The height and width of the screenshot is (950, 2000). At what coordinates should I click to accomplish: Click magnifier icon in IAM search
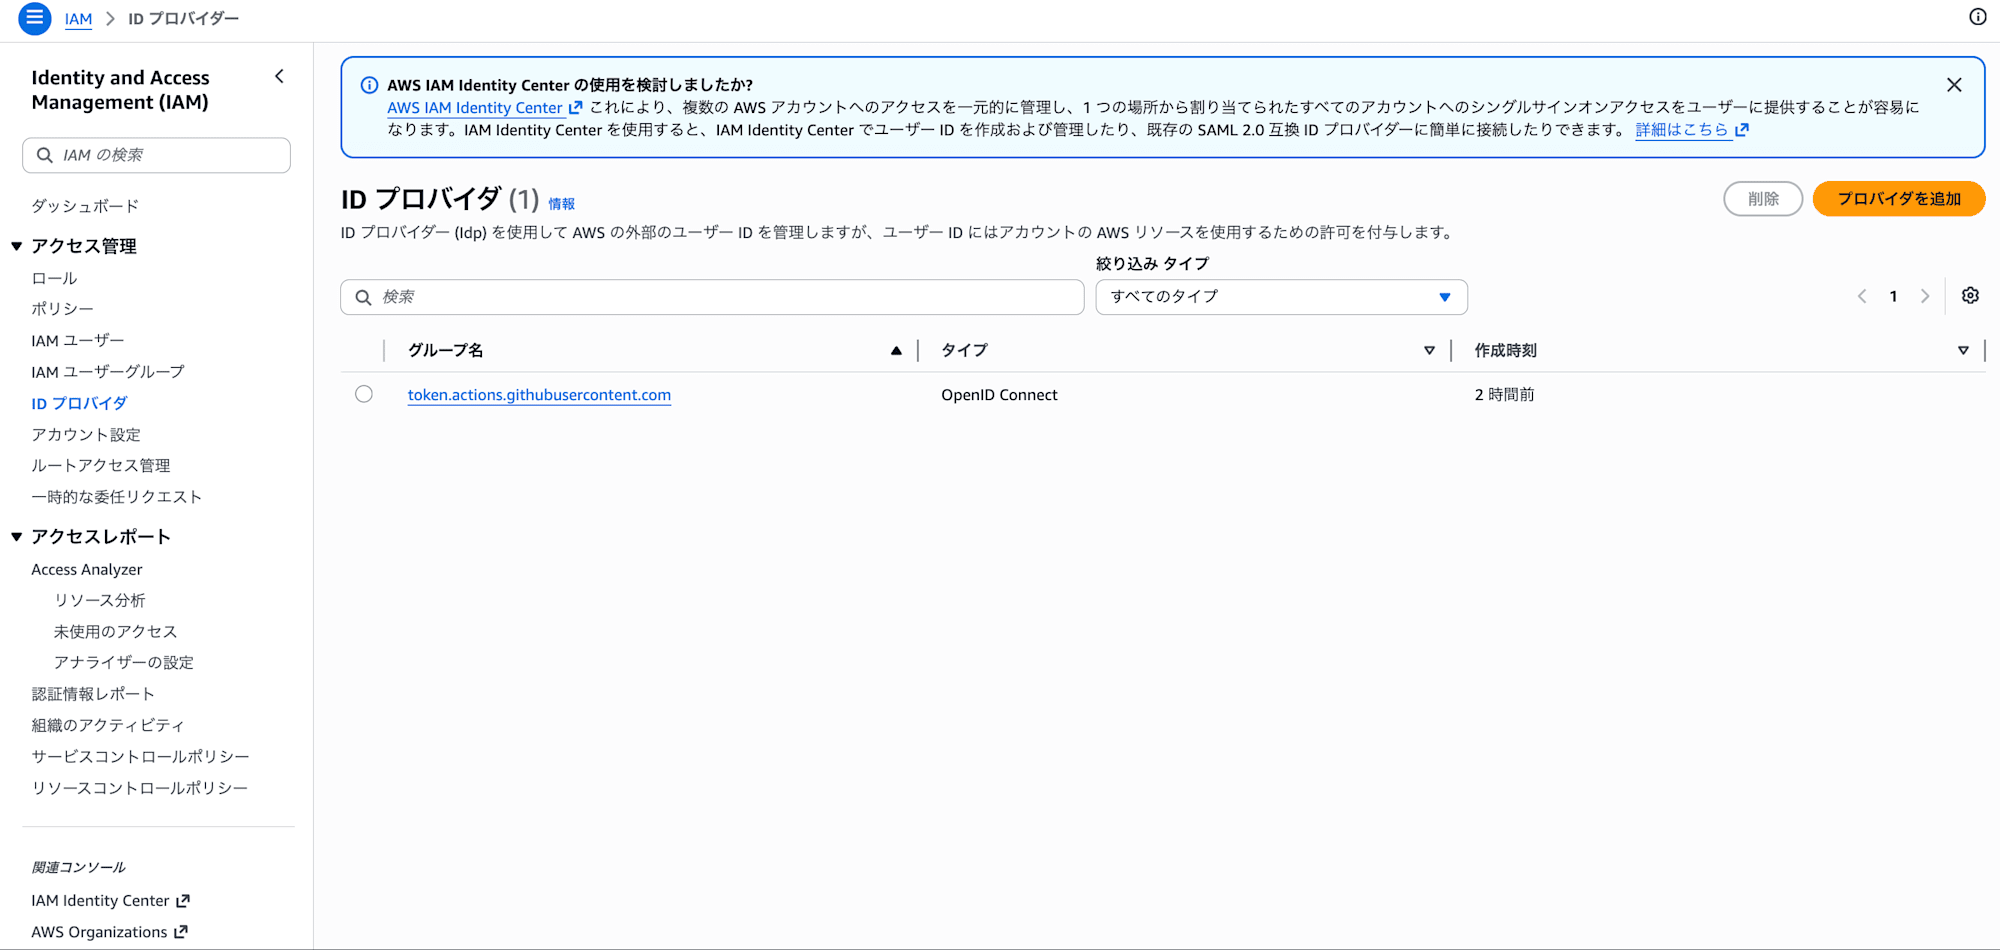[45, 155]
